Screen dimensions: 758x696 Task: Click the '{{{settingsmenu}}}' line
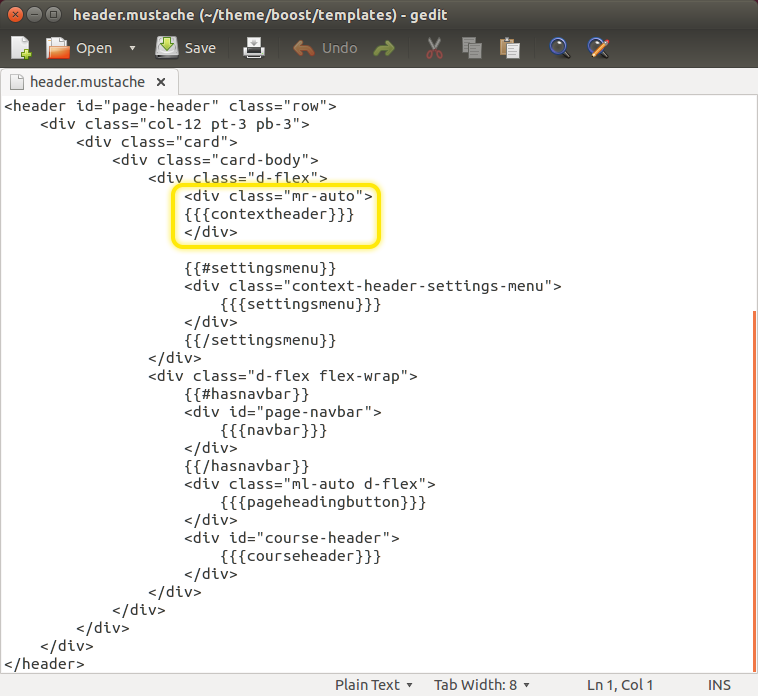(301, 304)
